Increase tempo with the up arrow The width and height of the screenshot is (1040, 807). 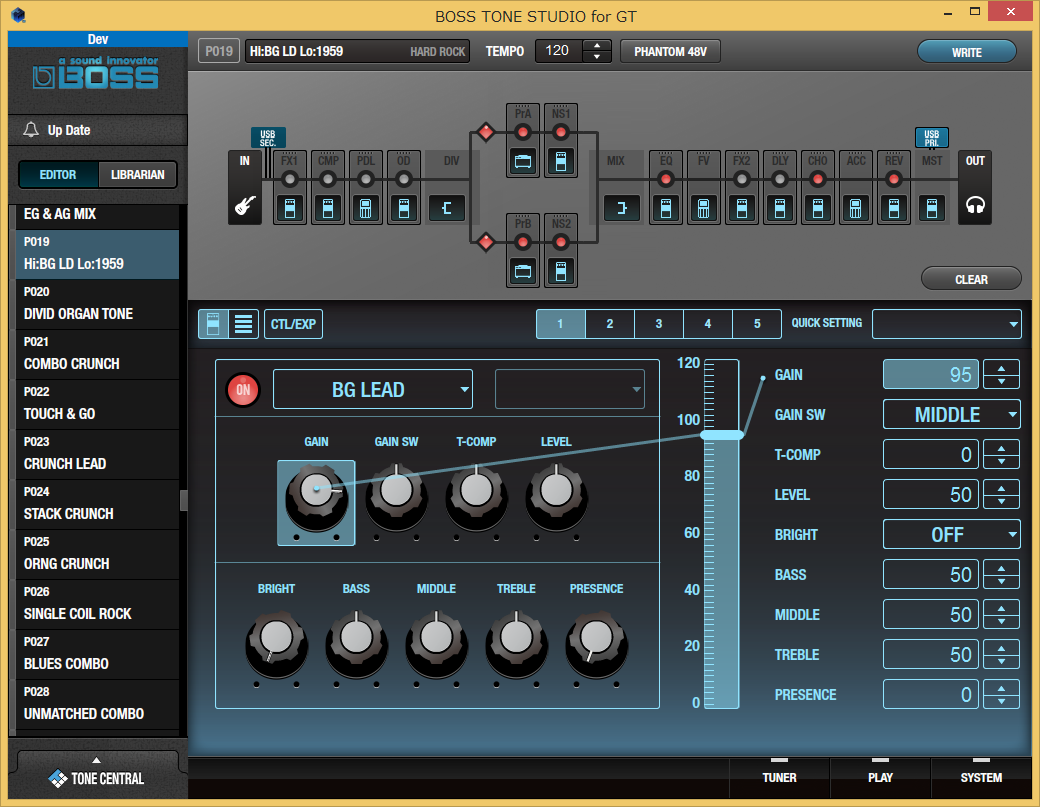pos(597,46)
